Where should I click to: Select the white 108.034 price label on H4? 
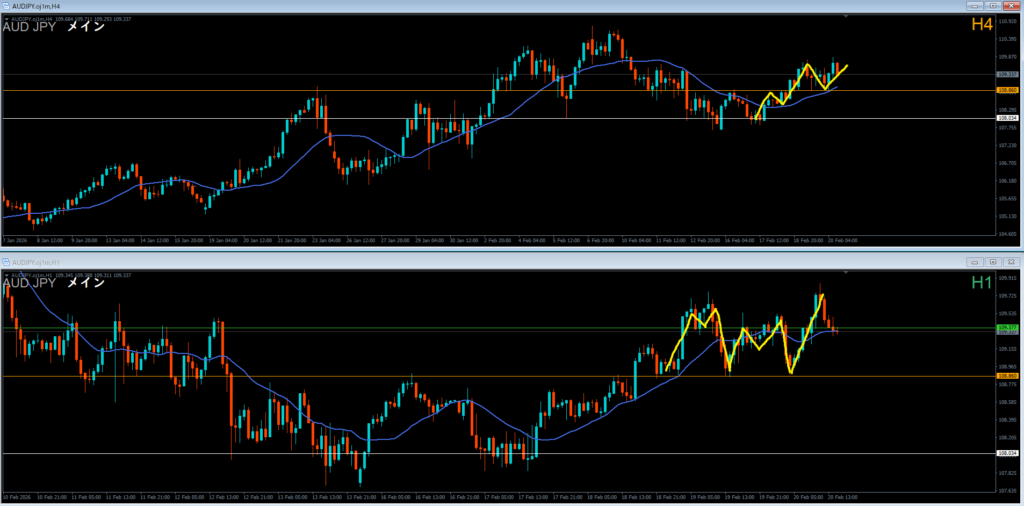(x=1006, y=118)
